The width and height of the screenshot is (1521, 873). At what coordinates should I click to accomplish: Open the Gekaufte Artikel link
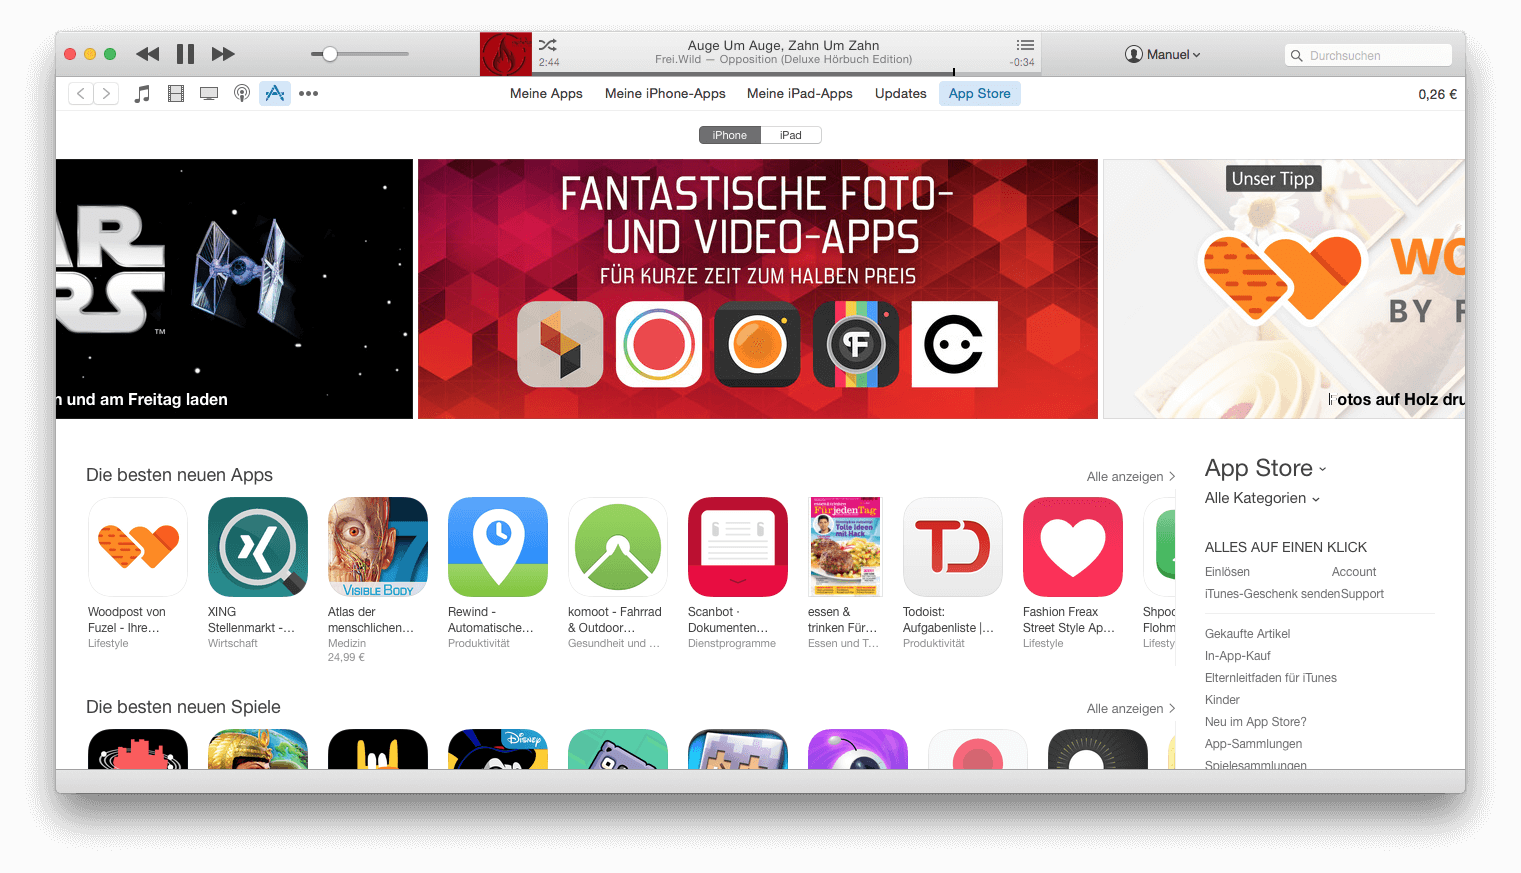(x=1247, y=634)
